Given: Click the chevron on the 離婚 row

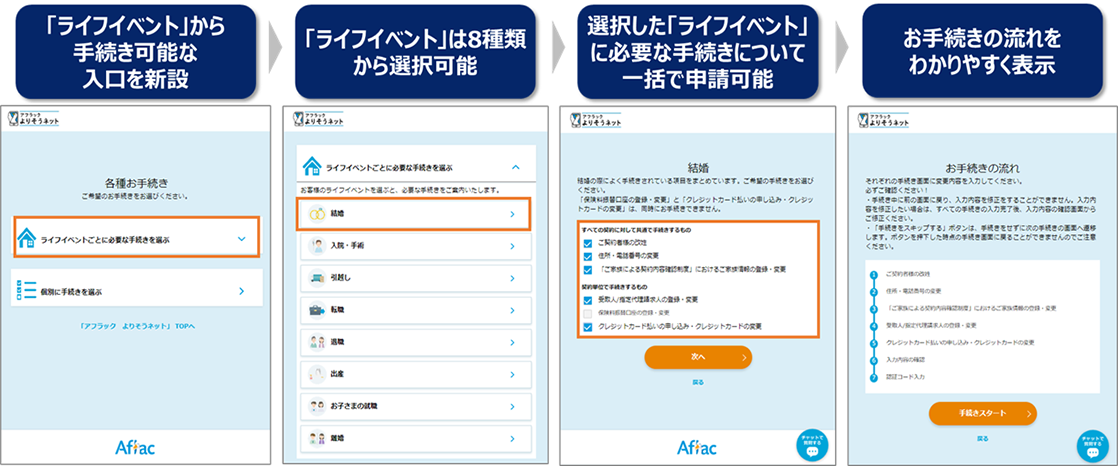Looking at the screenshot, I should (512, 437).
